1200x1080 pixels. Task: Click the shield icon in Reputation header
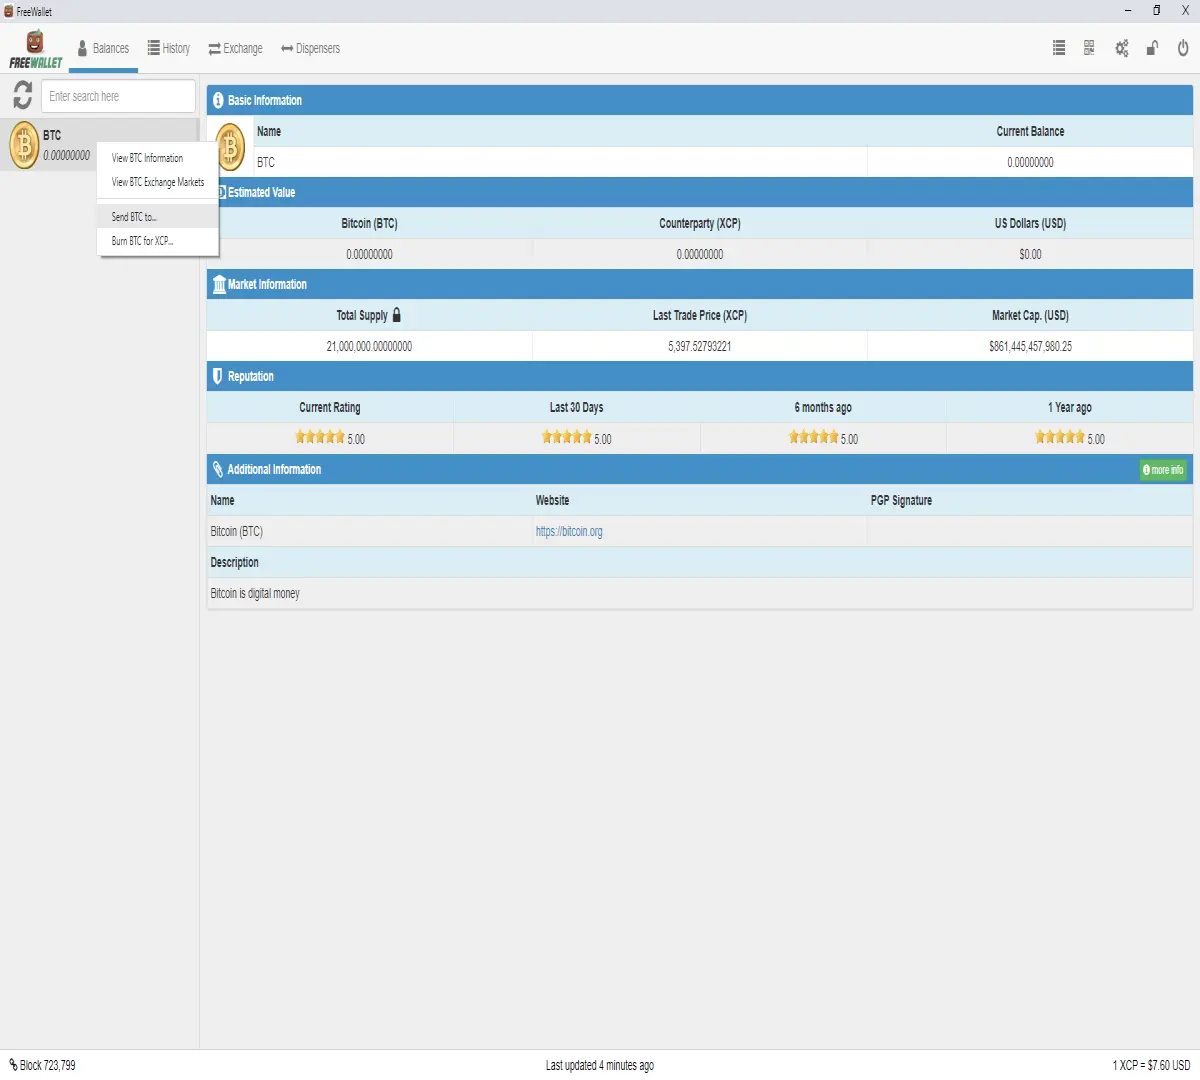(x=217, y=377)
